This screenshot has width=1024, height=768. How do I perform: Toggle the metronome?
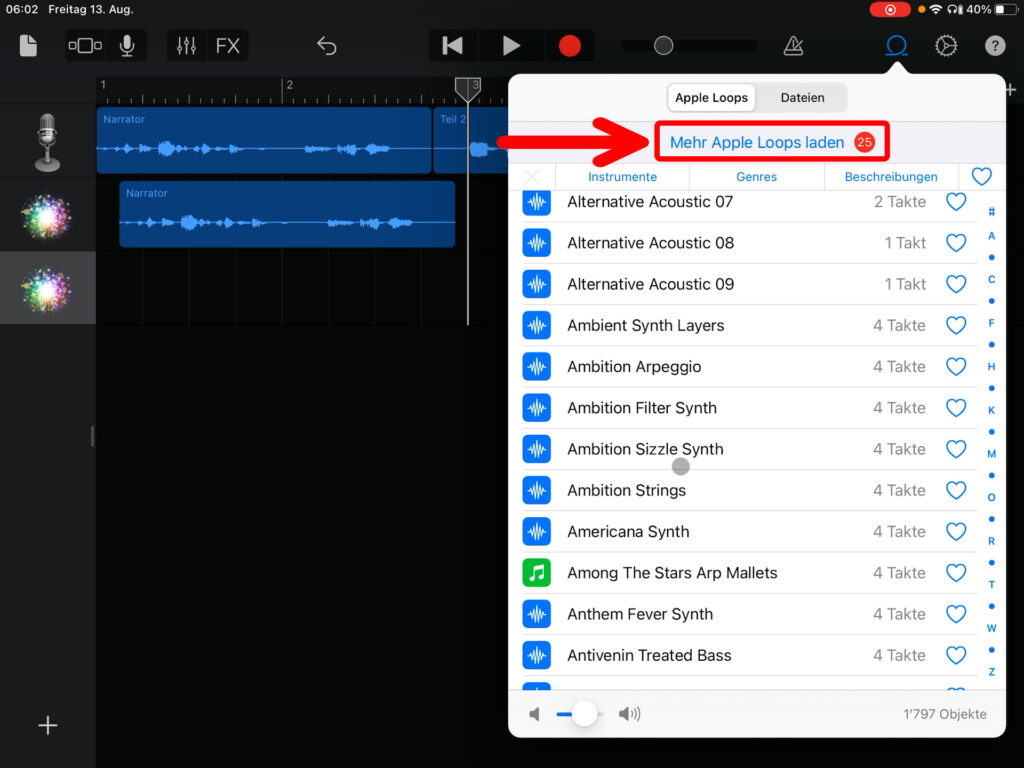point(793,46)
